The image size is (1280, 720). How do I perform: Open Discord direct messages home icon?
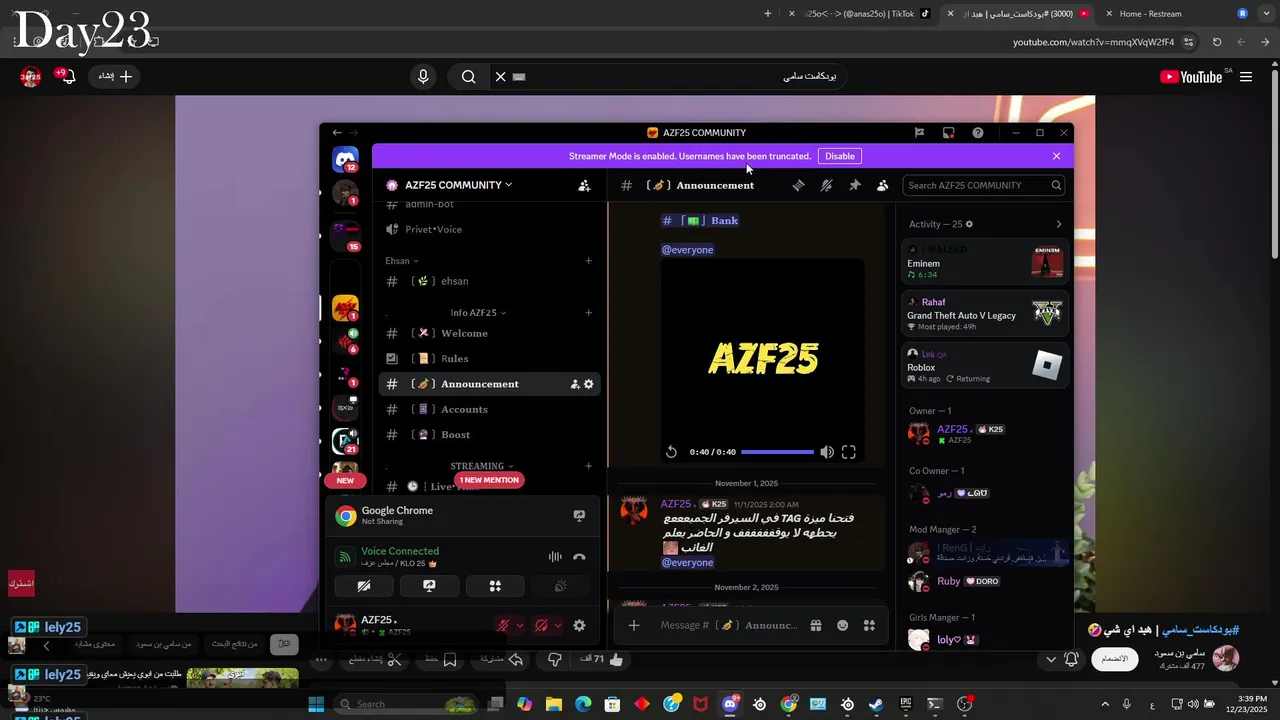pyautogui.click(x=345, y=159)
